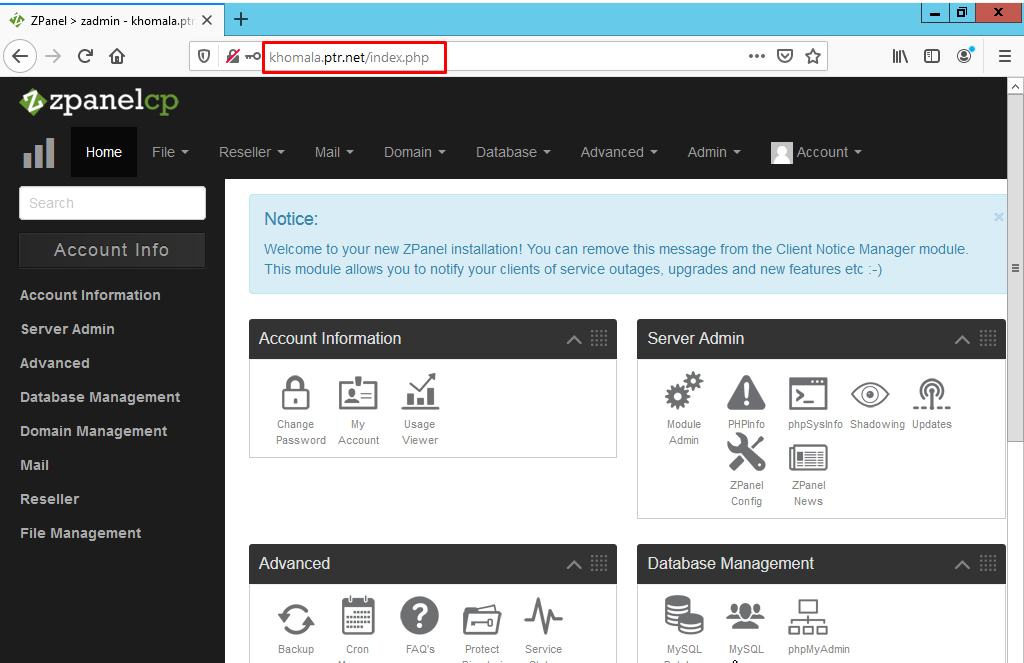
Task: Click the drag-grid handle on Account Information
Action: pos(599,338)
